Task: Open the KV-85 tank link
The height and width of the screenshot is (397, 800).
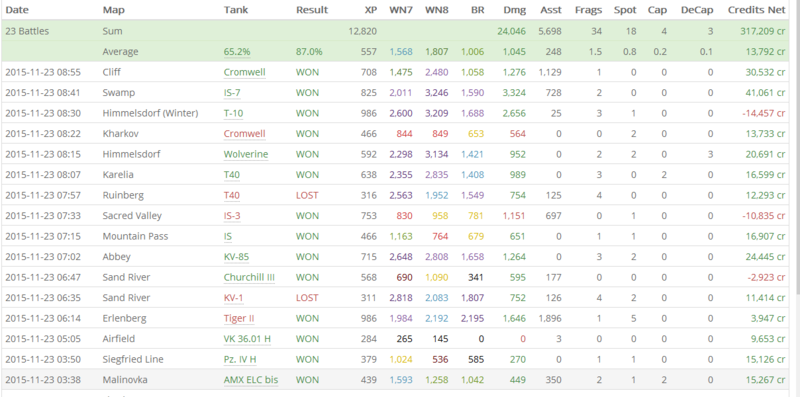Action: point(236,257)
